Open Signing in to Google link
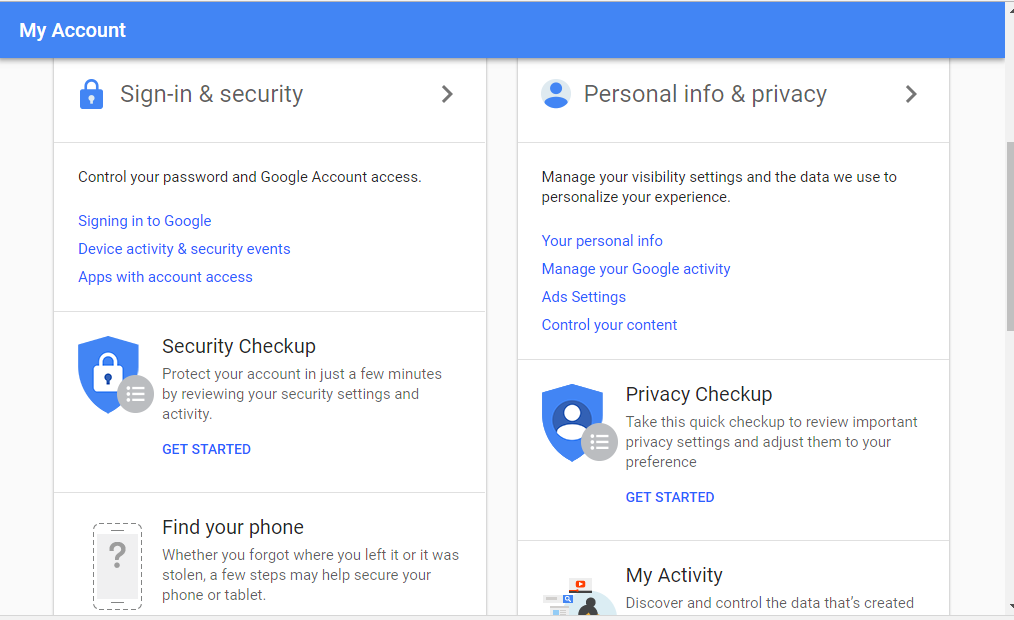The width and height of the screenshot is (1014, 620). pos(145,221)
